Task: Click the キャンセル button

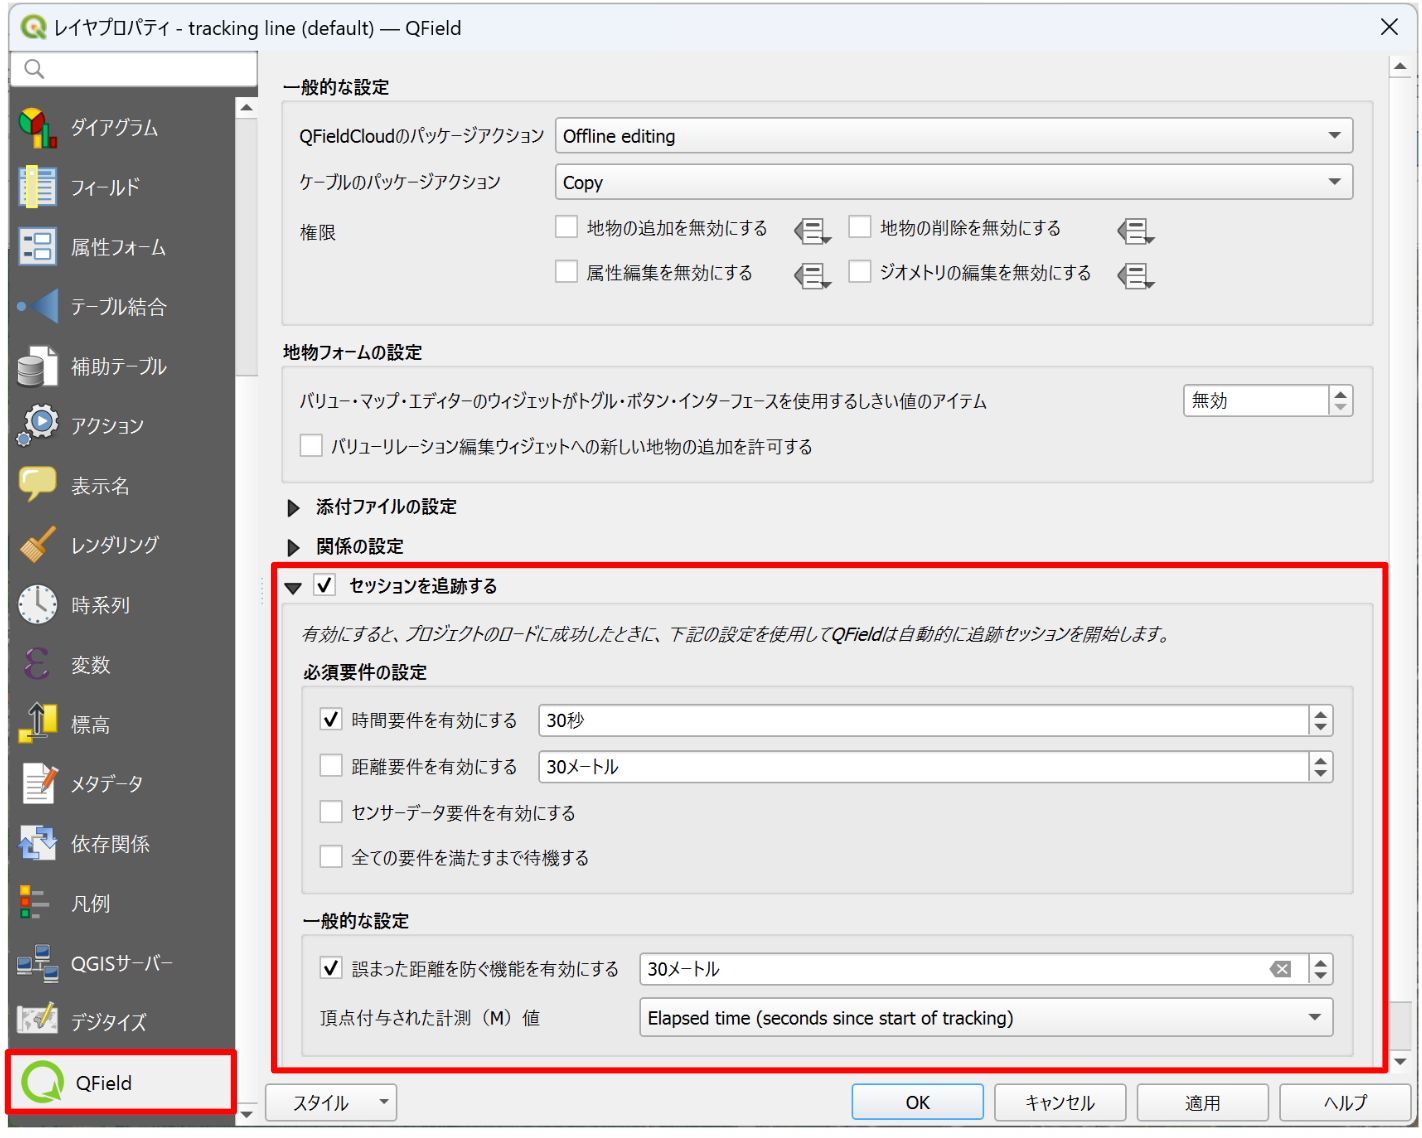Action: (1060, 1102)
